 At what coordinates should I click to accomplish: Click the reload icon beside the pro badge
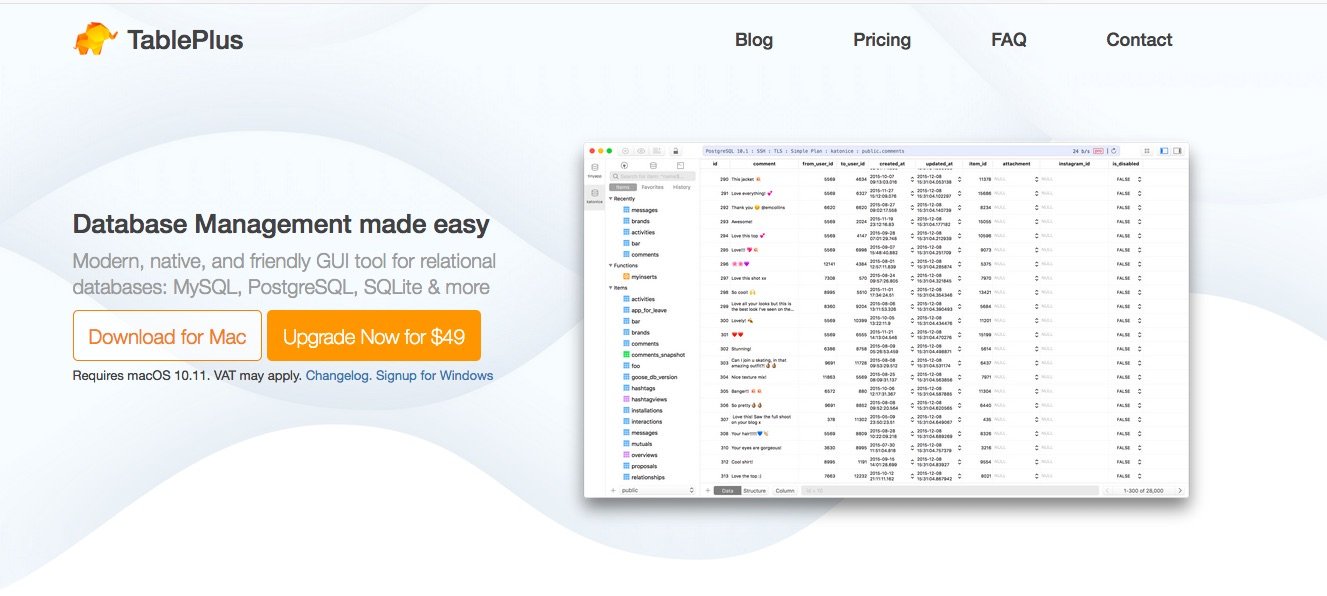pos(1113,151)
